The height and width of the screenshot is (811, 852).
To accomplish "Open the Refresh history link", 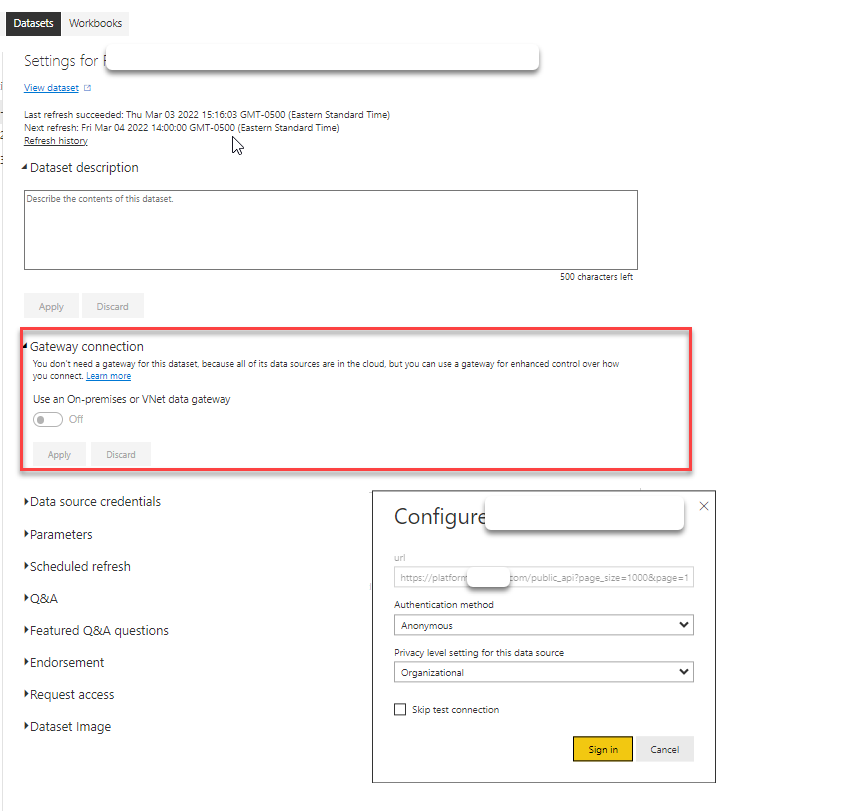I will [55, 141].
